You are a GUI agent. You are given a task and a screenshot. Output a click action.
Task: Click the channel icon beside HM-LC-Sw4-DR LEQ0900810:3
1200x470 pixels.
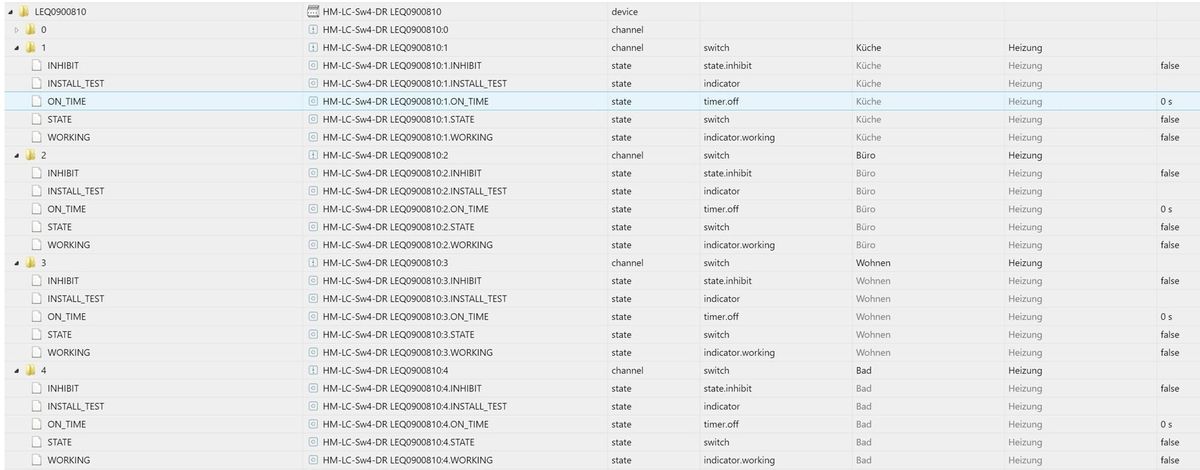tap(314, 263)
